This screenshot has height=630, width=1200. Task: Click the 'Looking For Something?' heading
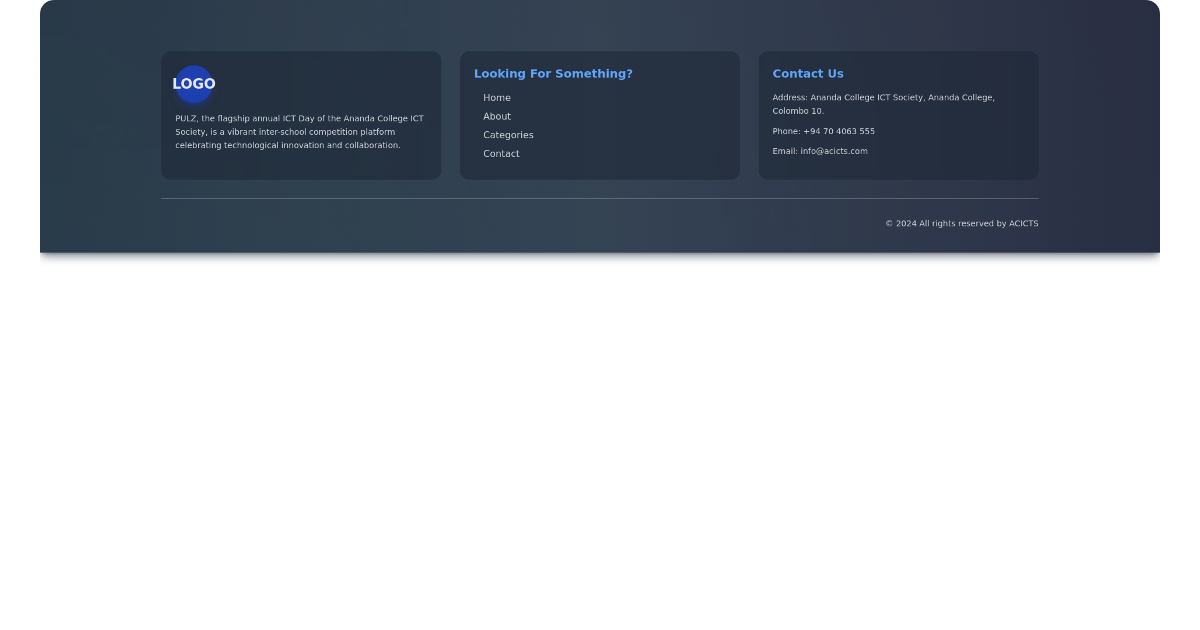553,73
